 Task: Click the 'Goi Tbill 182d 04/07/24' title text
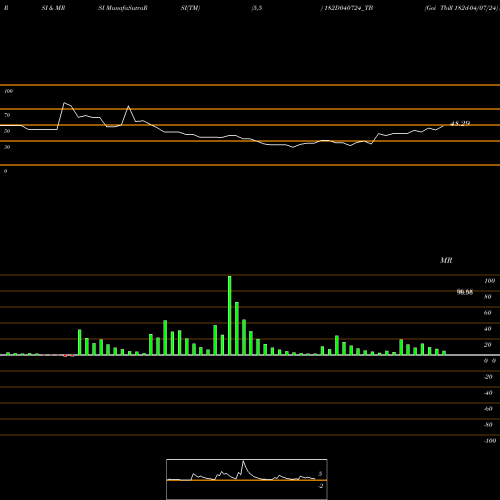click(461, 8)
